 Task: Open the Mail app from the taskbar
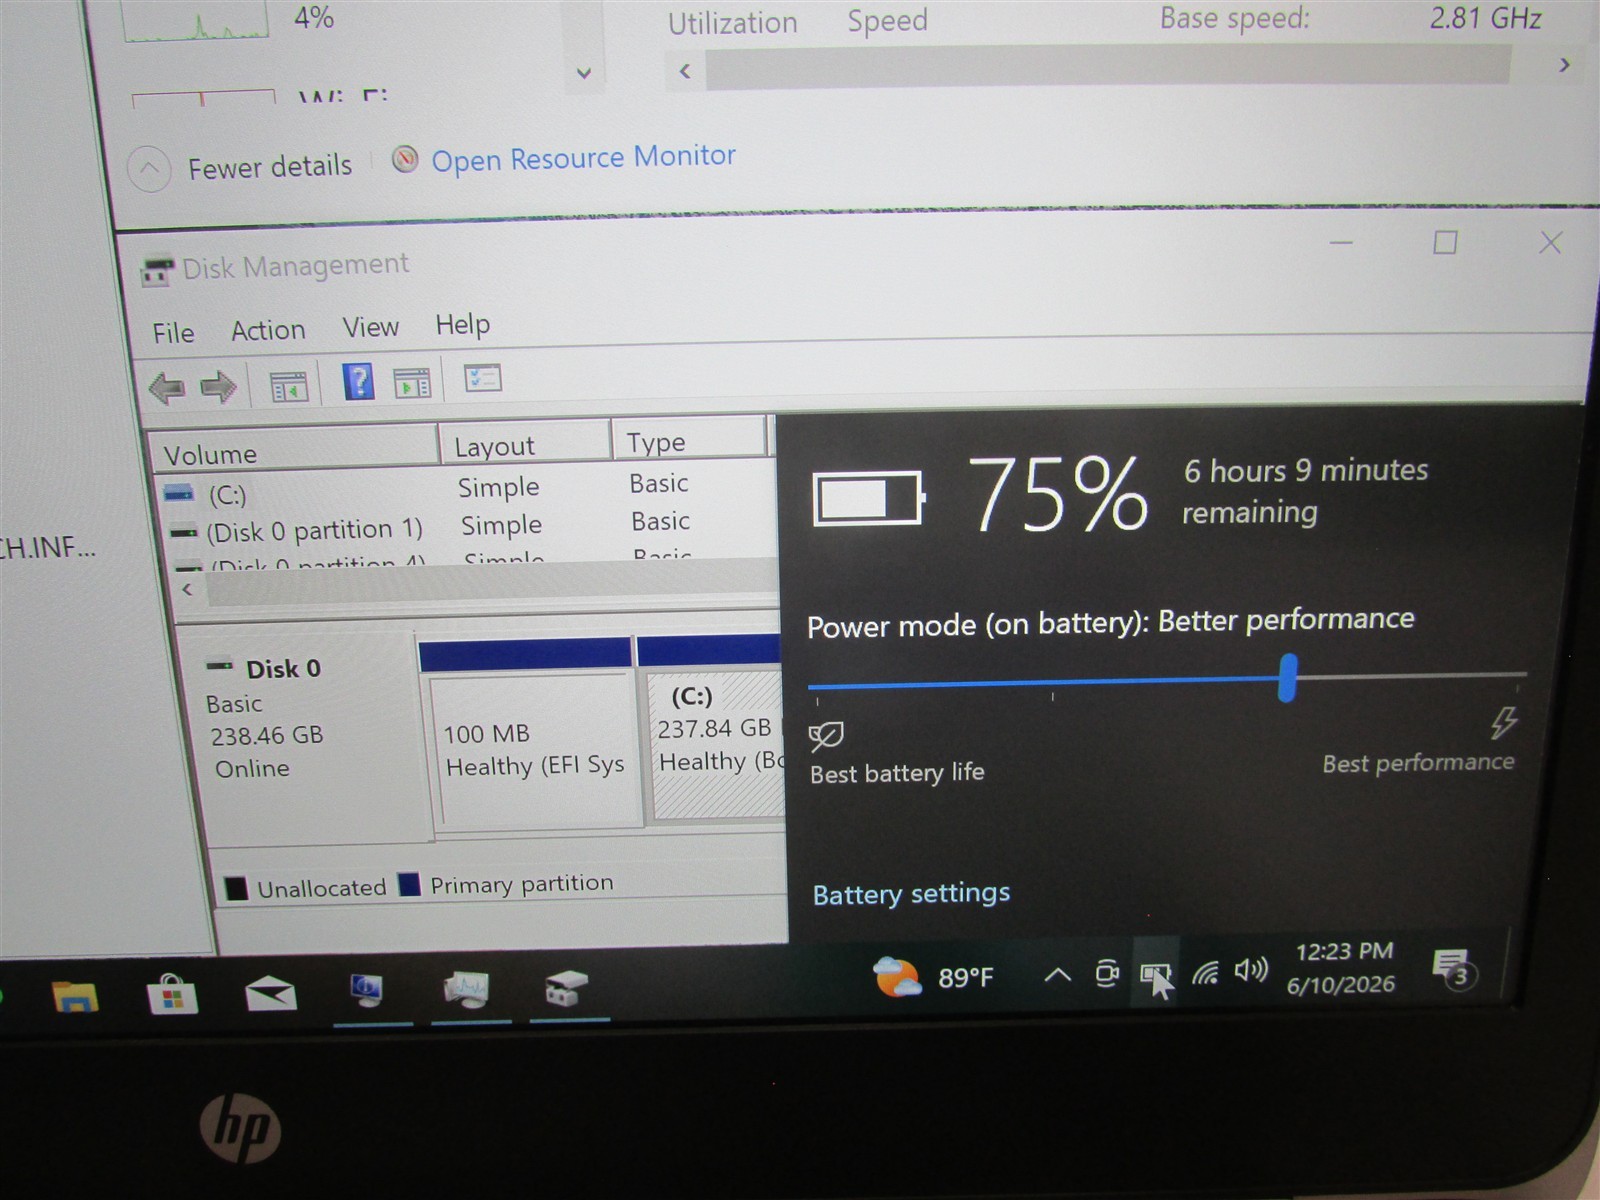271,993
